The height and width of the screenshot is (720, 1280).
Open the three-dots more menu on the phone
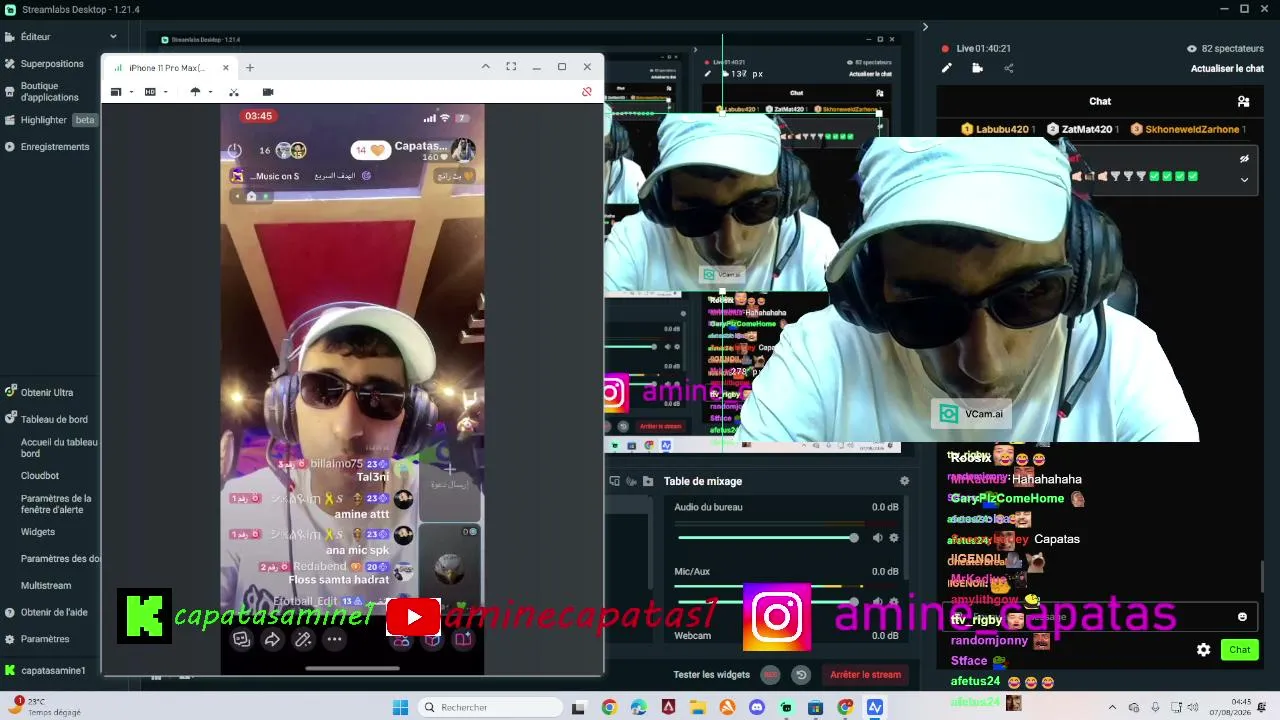pyautogui.click(x=334, y=640)
